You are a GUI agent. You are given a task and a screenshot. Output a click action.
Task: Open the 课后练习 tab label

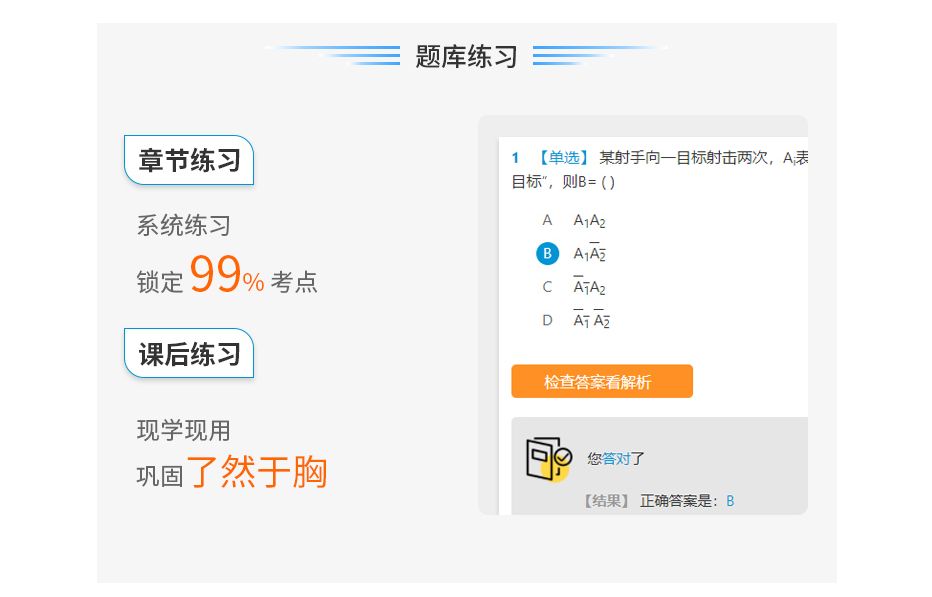189,354
